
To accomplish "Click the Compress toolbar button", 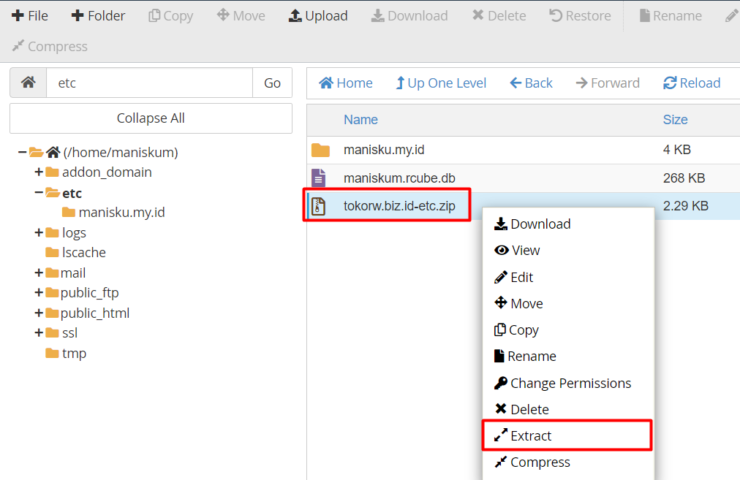I will [50, 46].
